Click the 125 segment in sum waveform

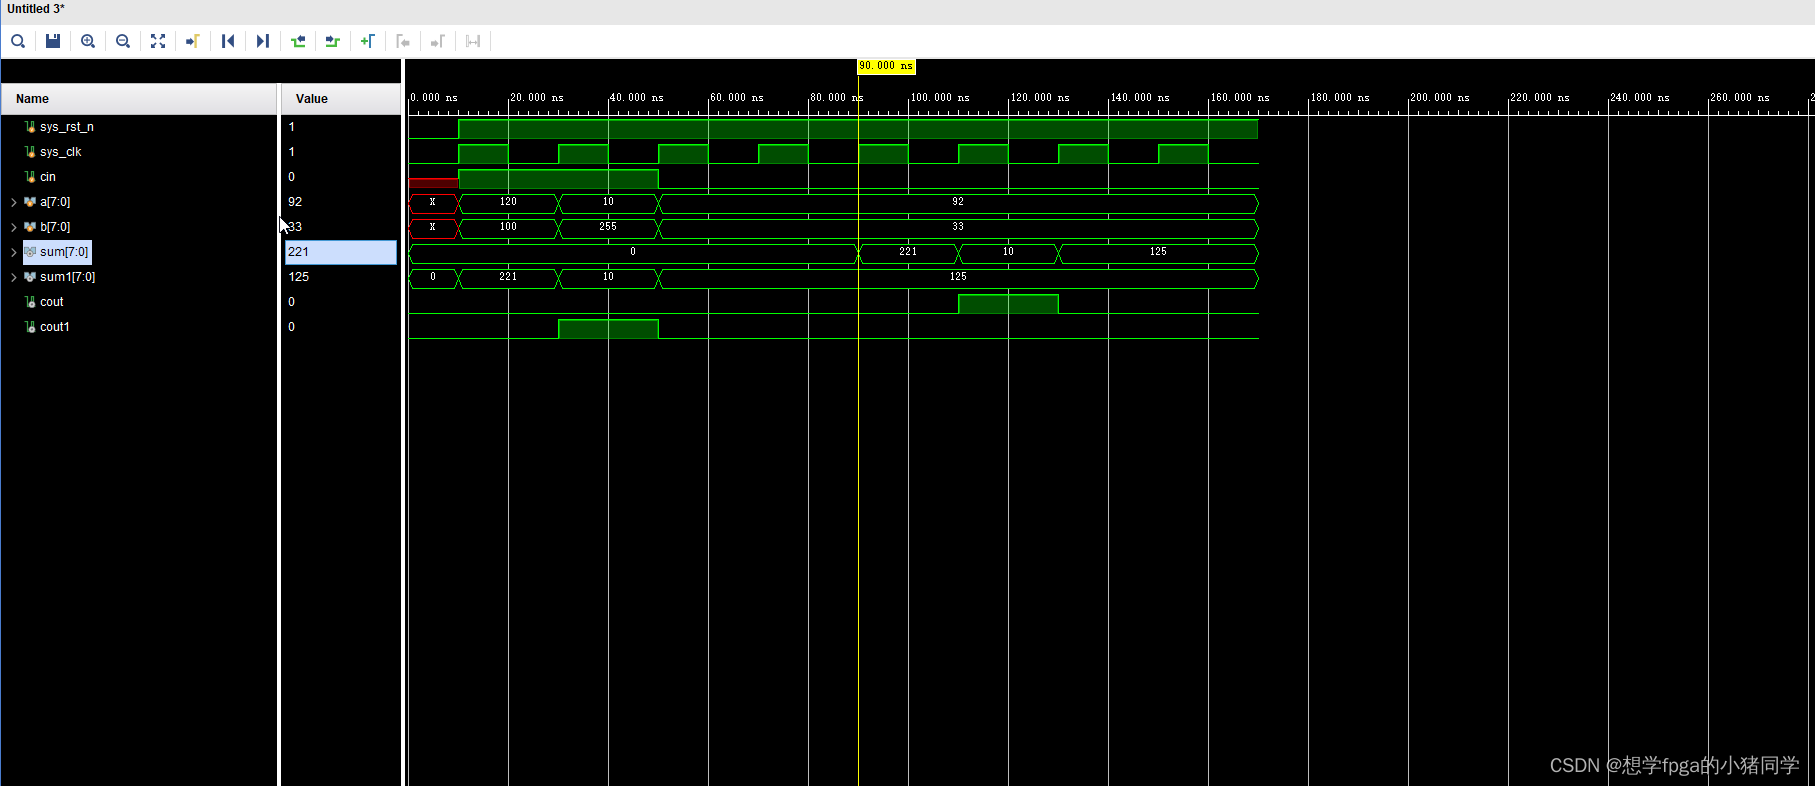[1158, 252]
